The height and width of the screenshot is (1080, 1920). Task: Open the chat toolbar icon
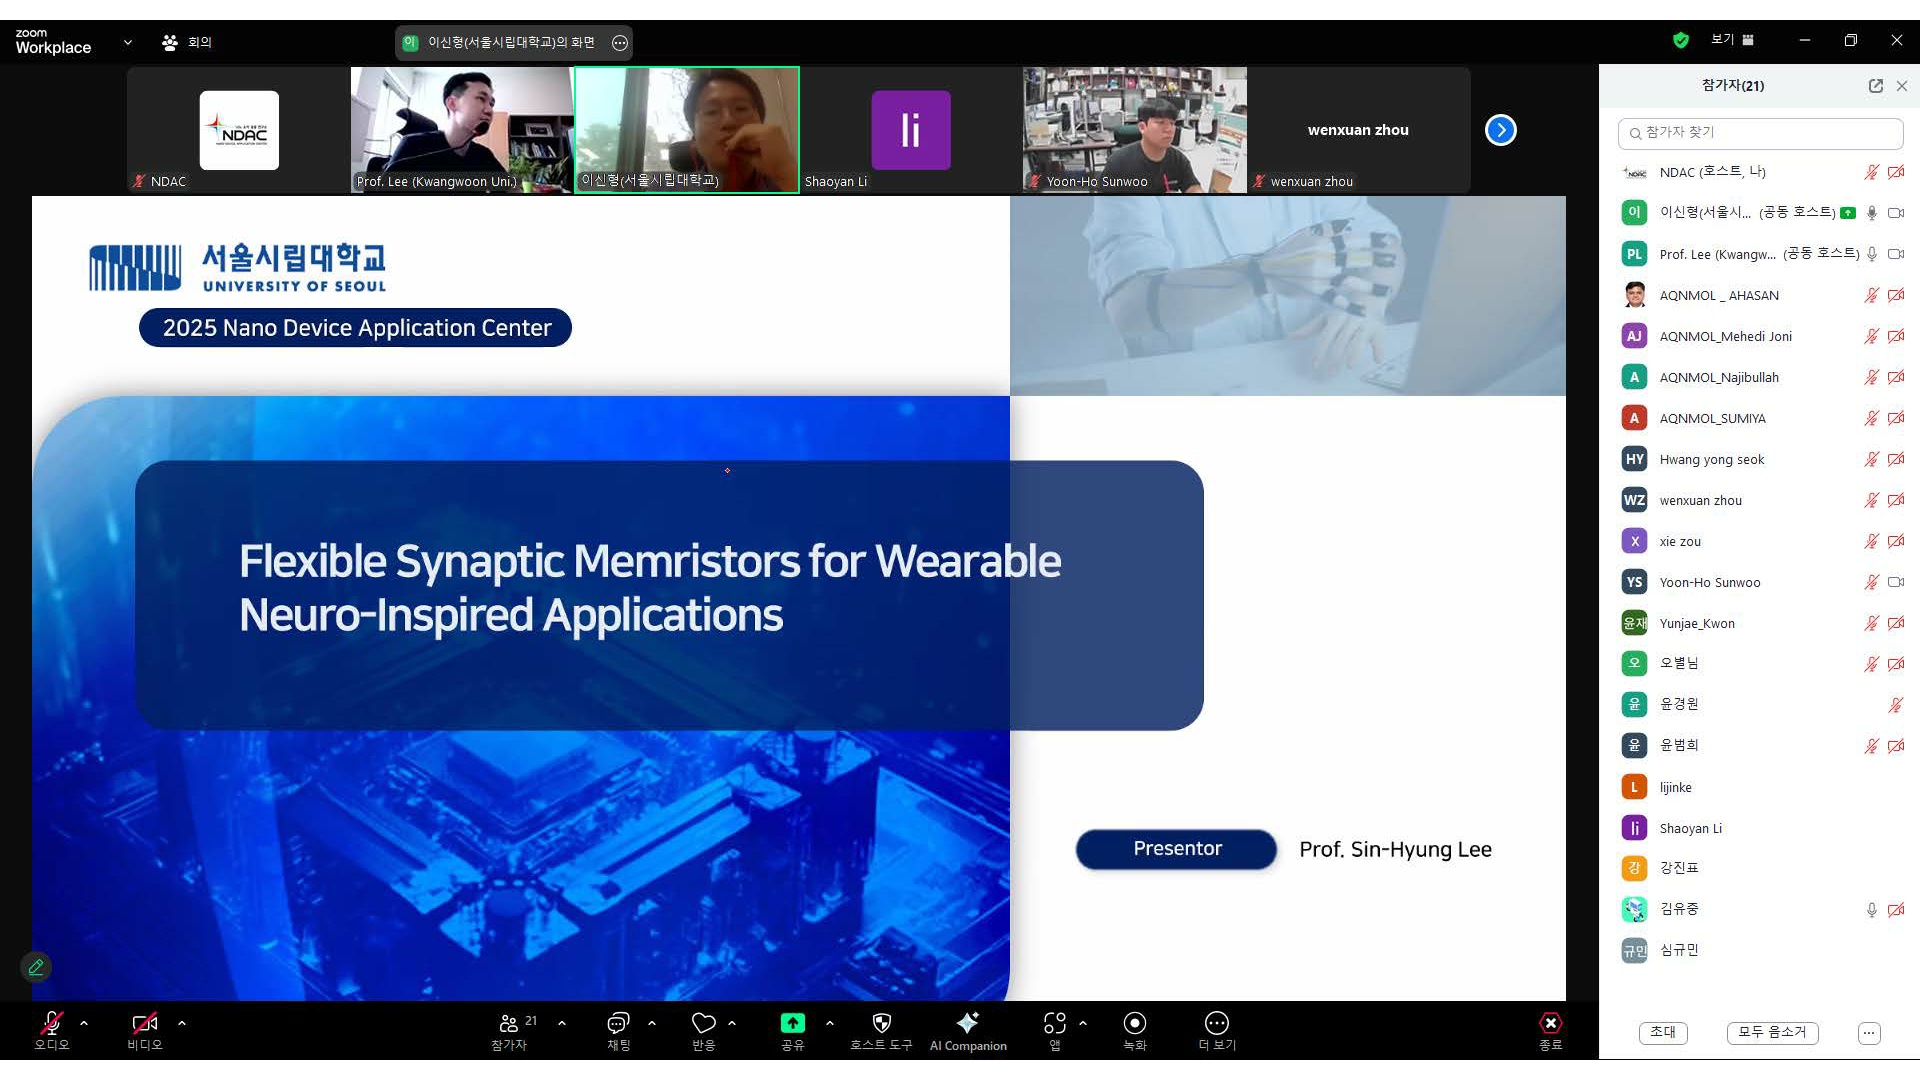tap(618, 1023)
